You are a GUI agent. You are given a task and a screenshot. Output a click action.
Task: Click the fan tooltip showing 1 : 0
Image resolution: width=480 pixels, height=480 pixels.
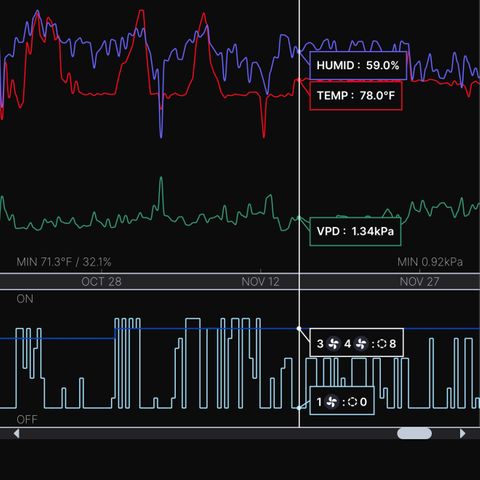click(342, 401)
